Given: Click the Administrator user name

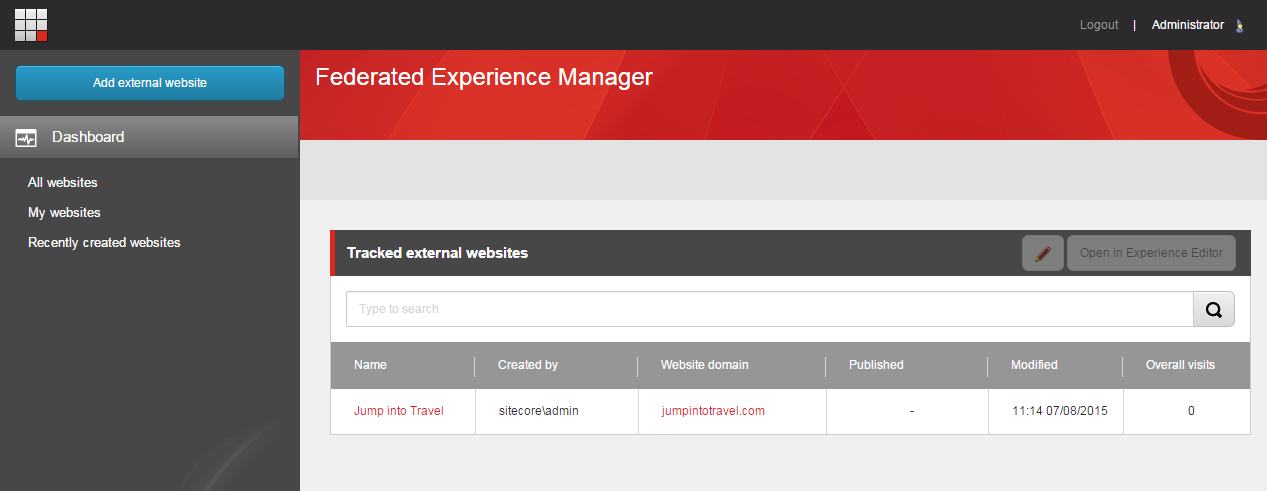Looking at the screenshot, I should pos(1188,25).
